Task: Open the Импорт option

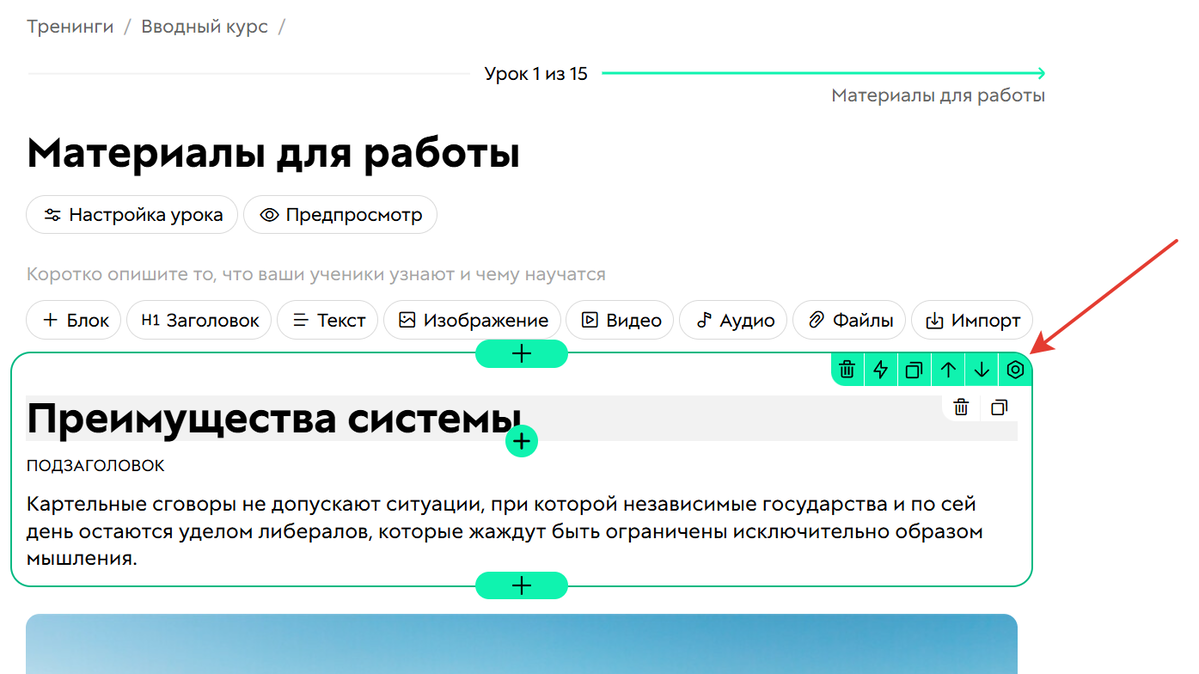Action: coord(972,321)
